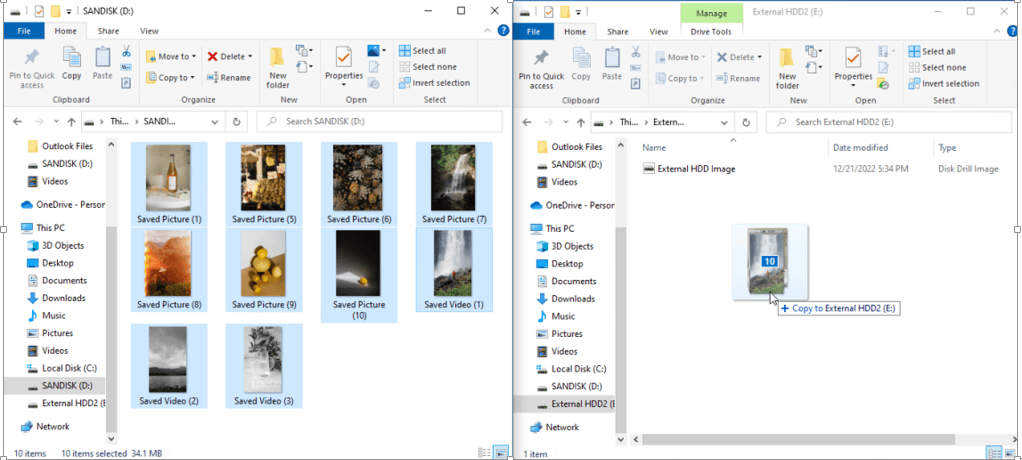Click Search External HDD2 (E:) field
The image size is (1022, 460).
pos(891,122)
